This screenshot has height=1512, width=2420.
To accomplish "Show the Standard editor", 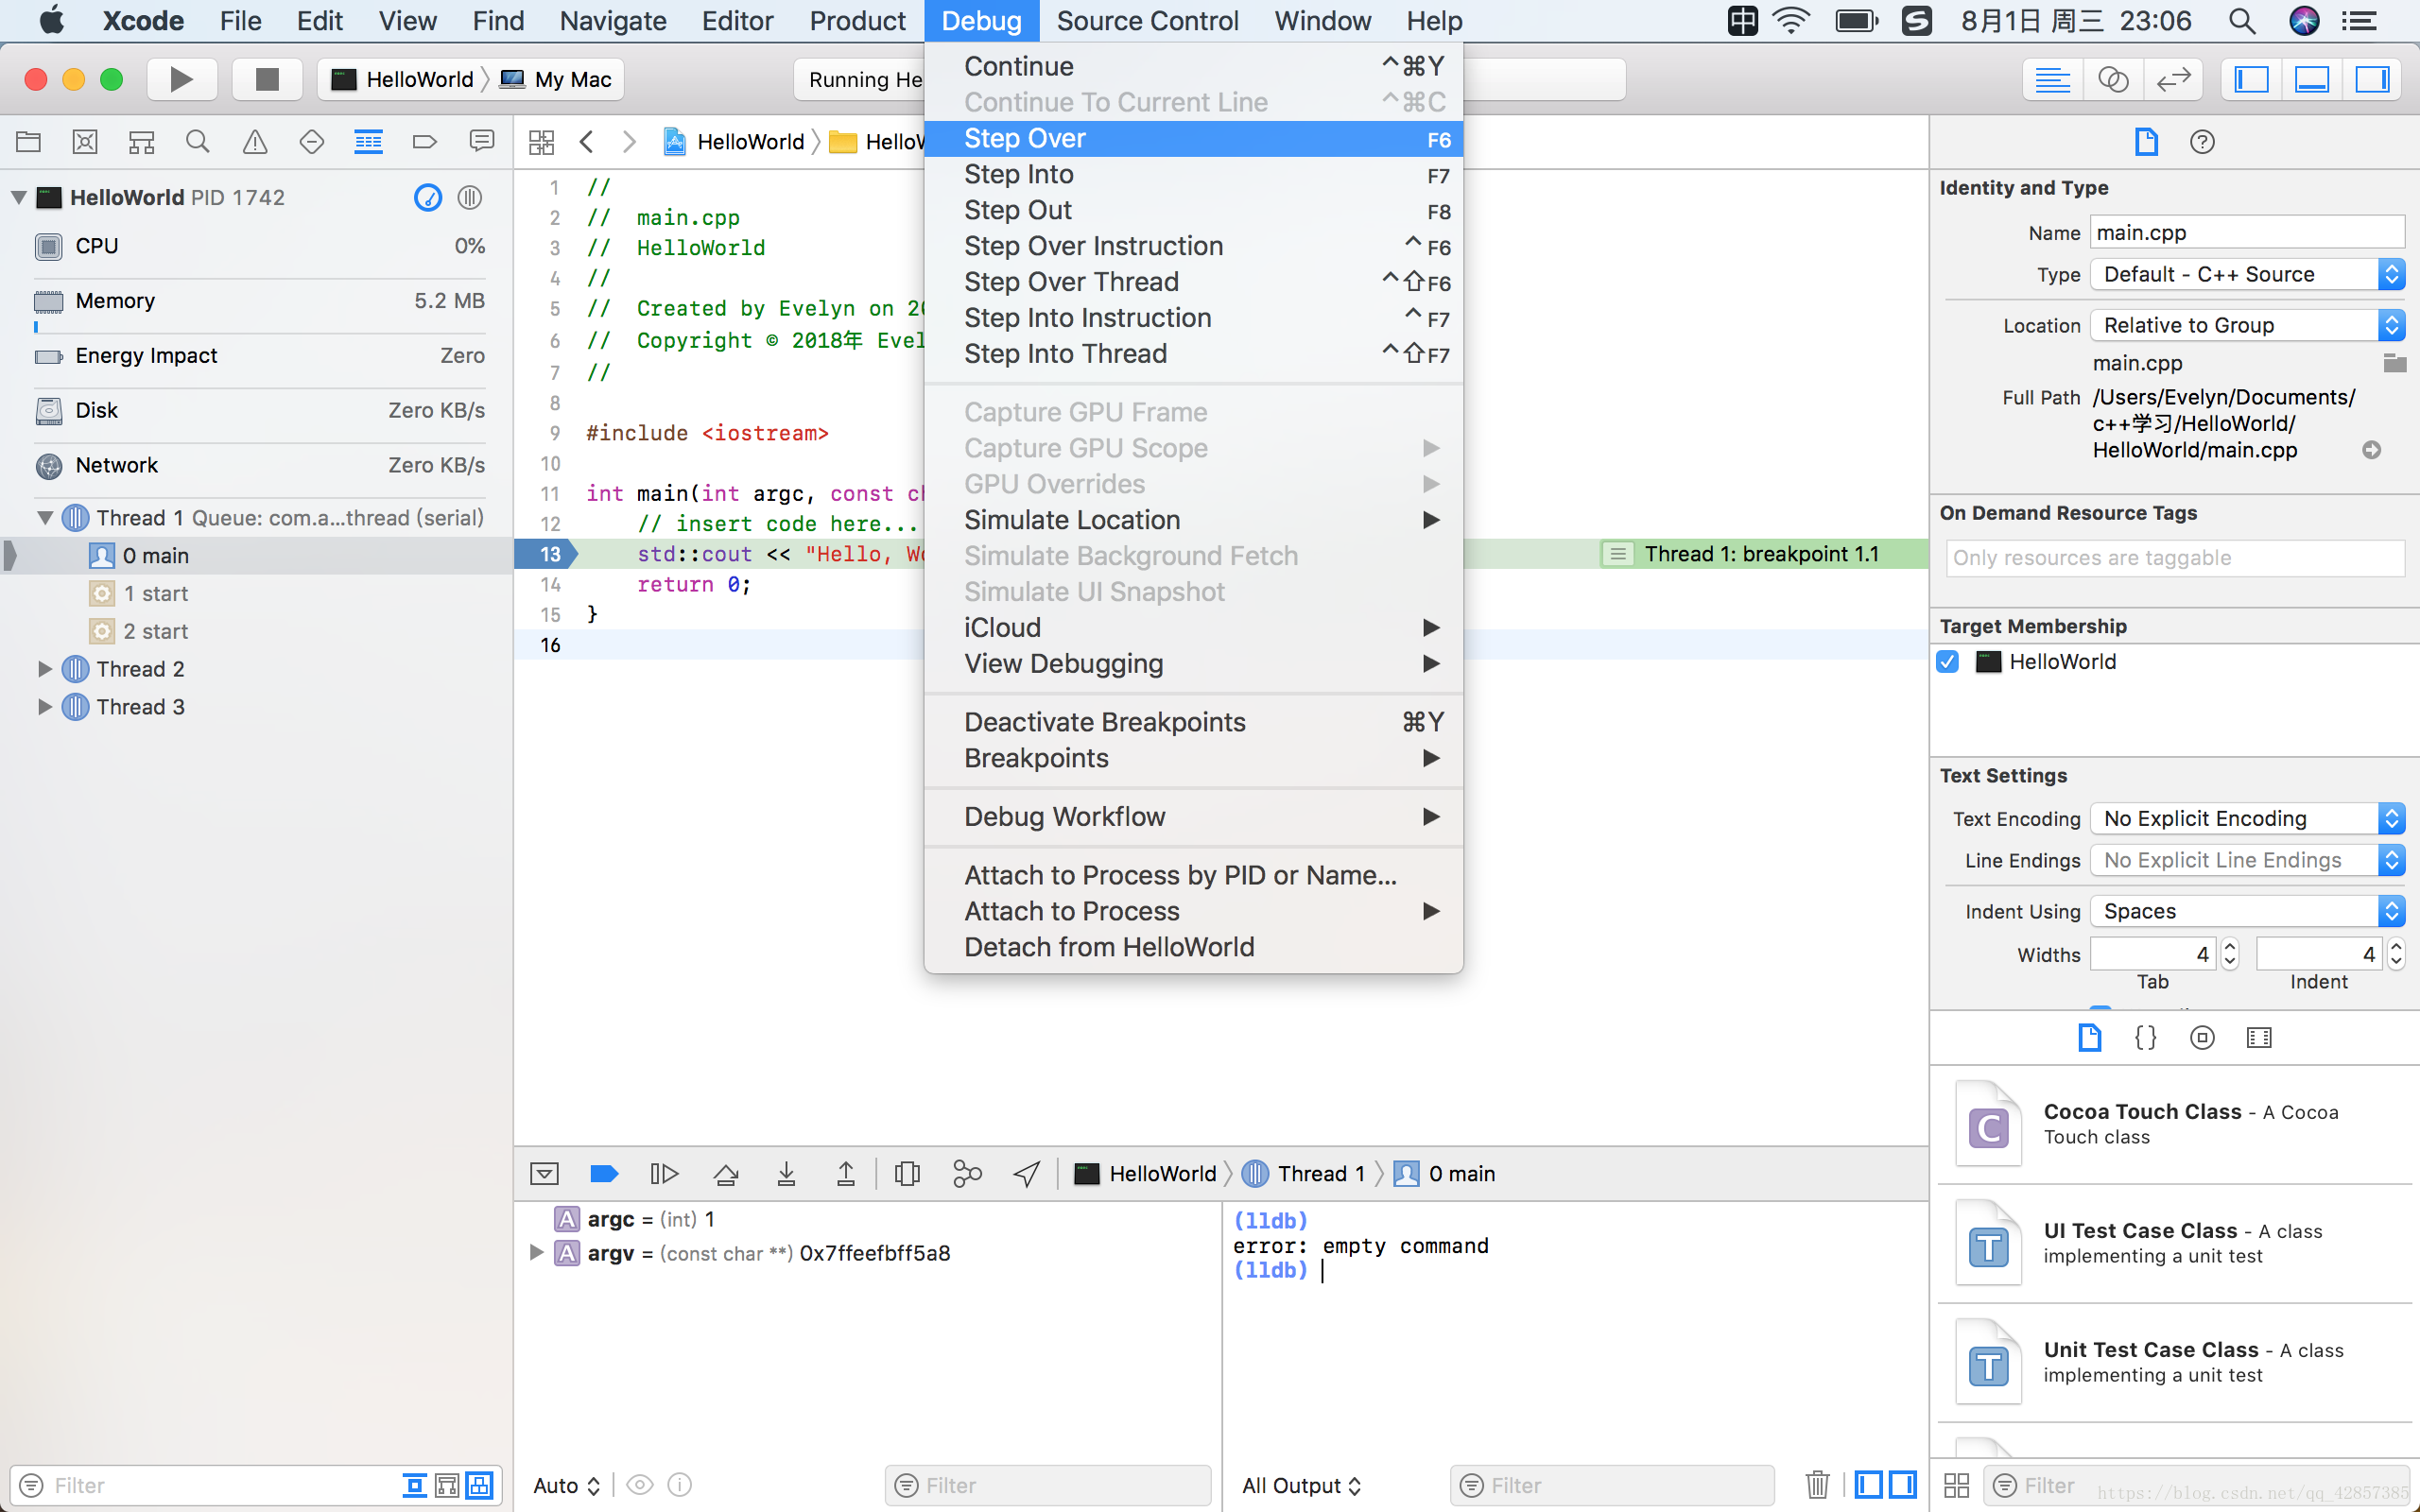I will click(x=2052, y=79).
